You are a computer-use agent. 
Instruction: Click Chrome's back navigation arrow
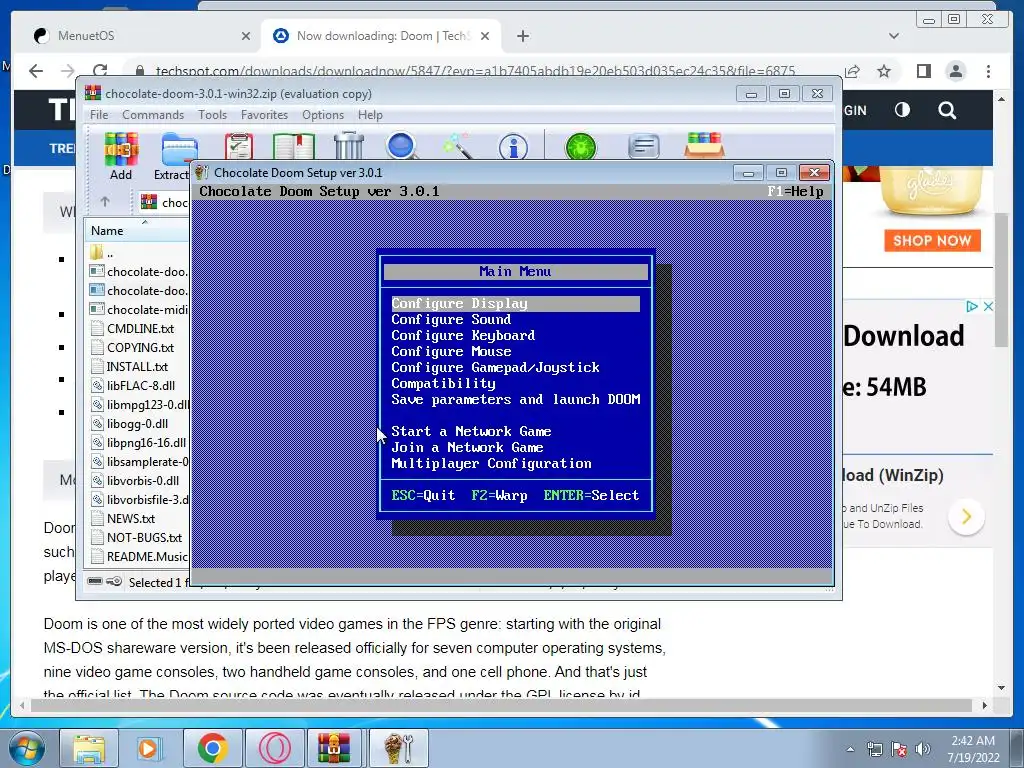point(36,71)
